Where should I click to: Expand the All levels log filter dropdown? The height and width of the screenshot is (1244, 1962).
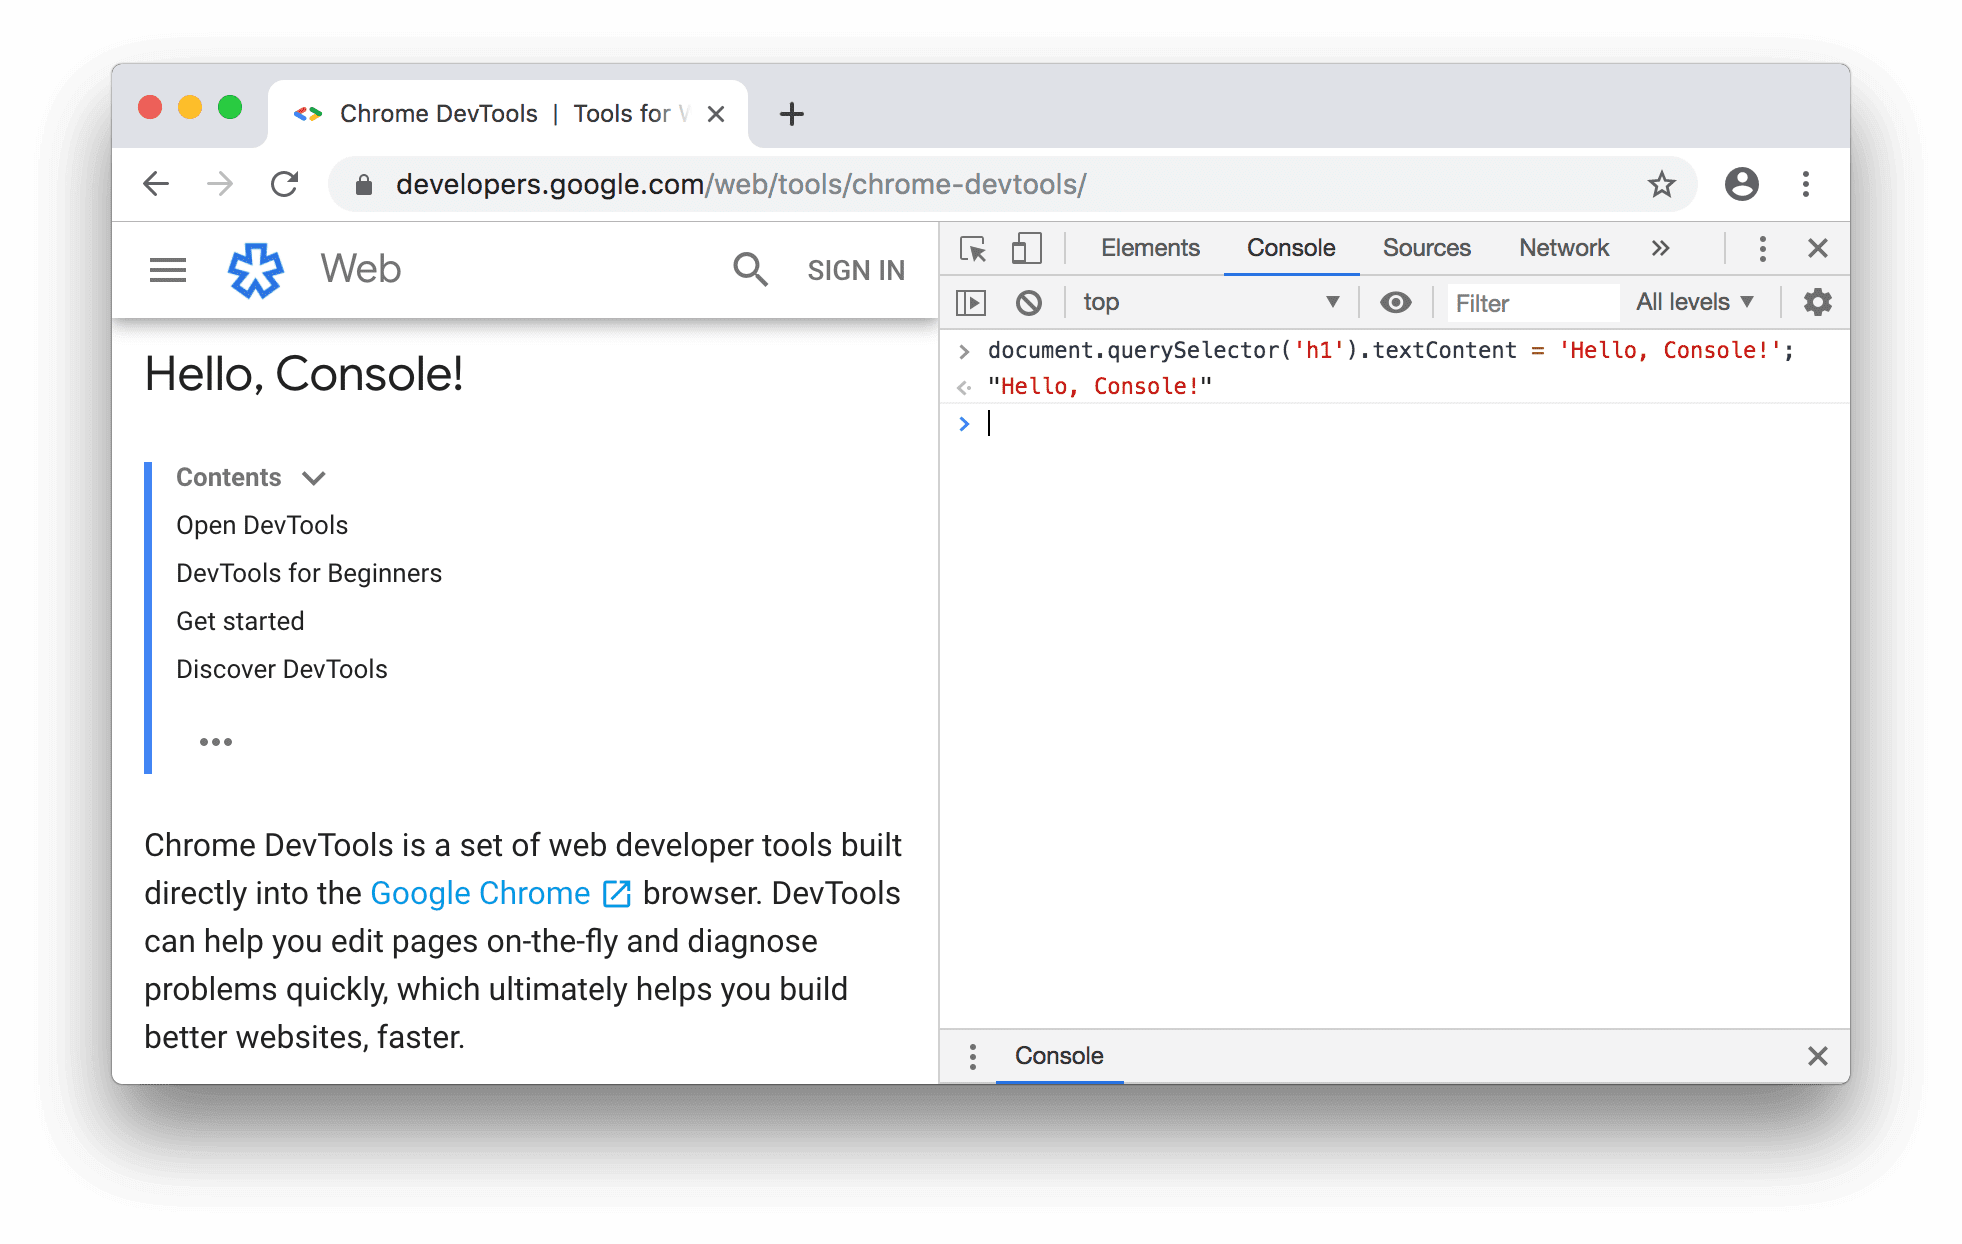click(1697, 302)
